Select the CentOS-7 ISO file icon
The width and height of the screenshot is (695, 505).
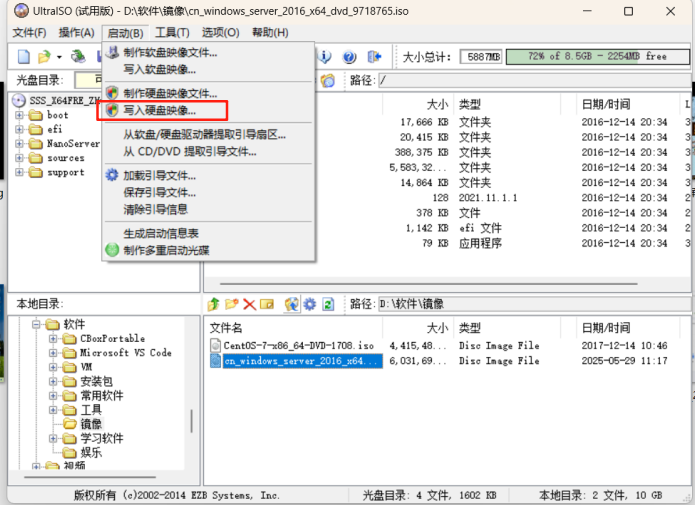click(215, 345)
